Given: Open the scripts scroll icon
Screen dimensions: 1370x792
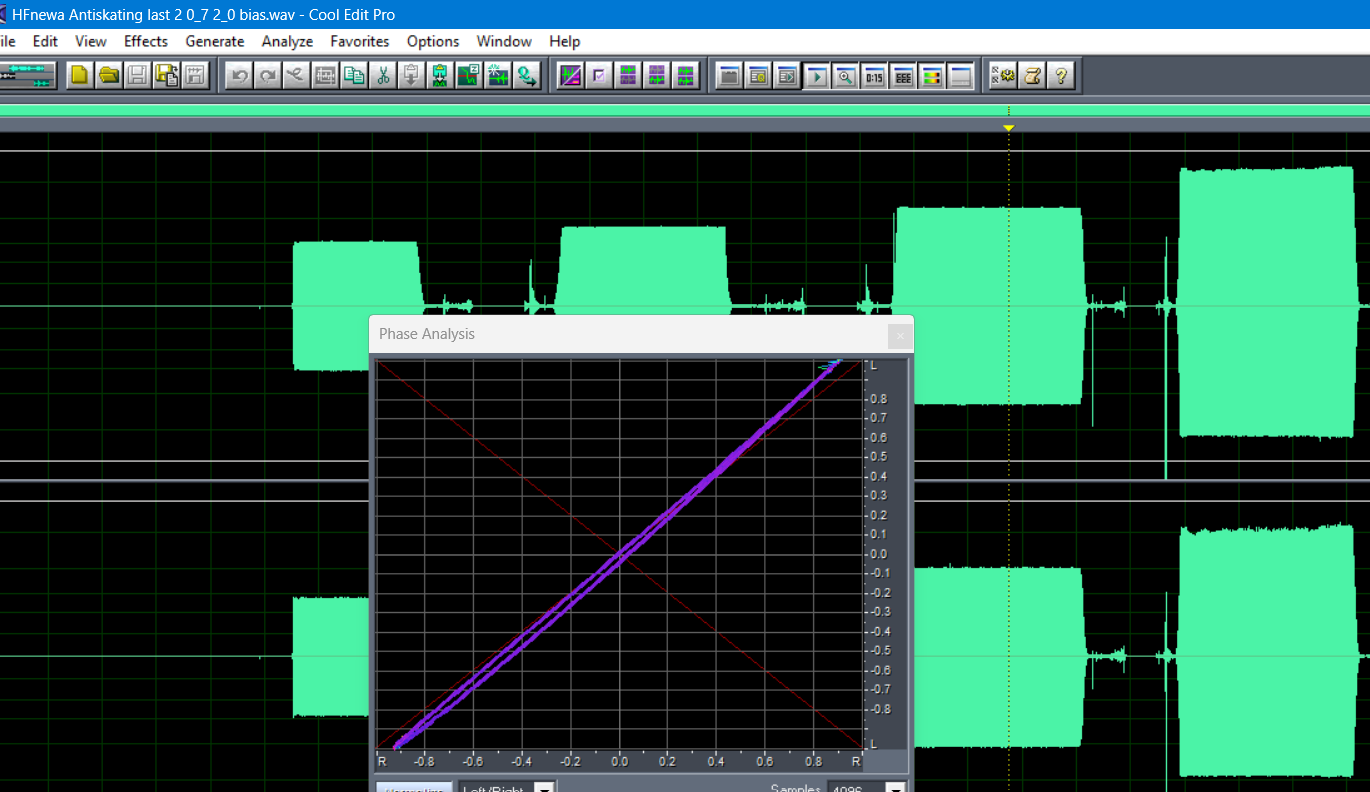Looking at the screenshot, I should (1033, 75).
